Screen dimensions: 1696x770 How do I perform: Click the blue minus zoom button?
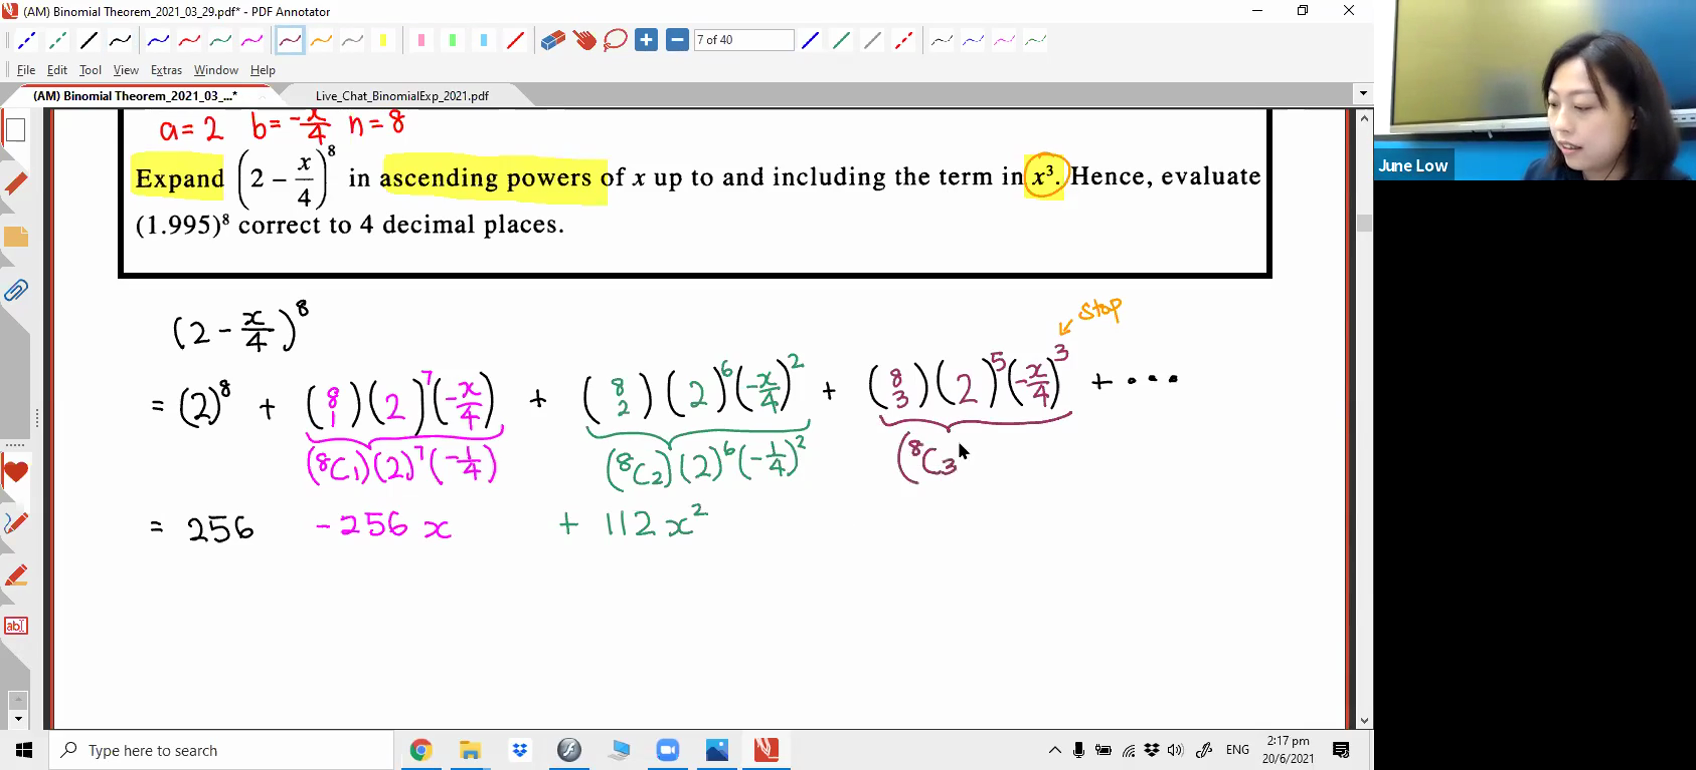pyautogui.click(x=677, y=41)
